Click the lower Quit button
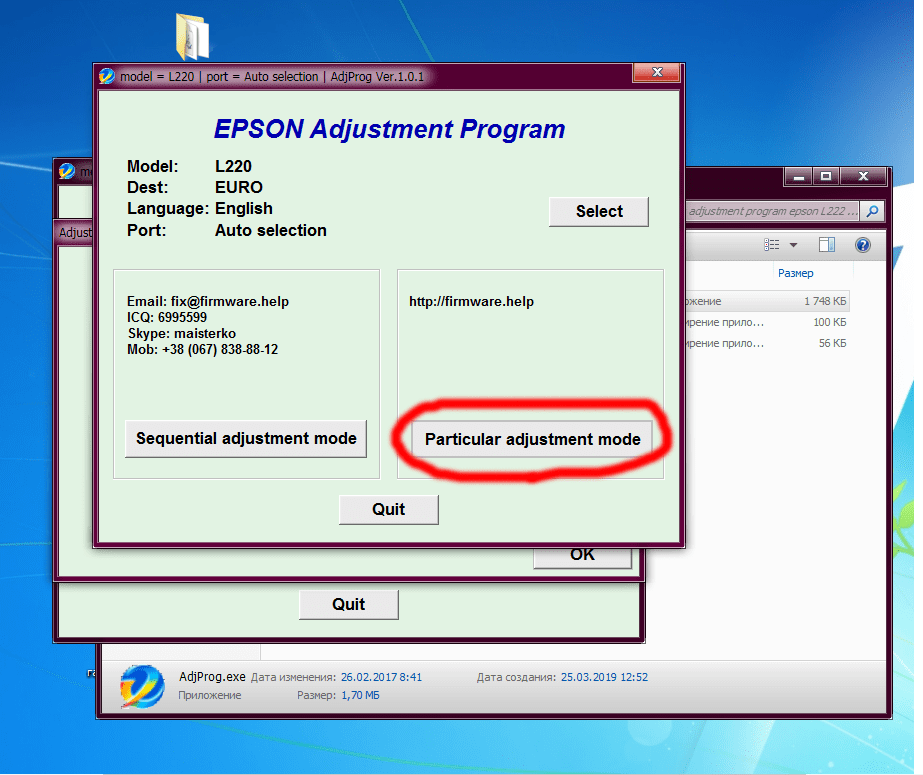Screen dimensions: 923x775 click(348, 604)
